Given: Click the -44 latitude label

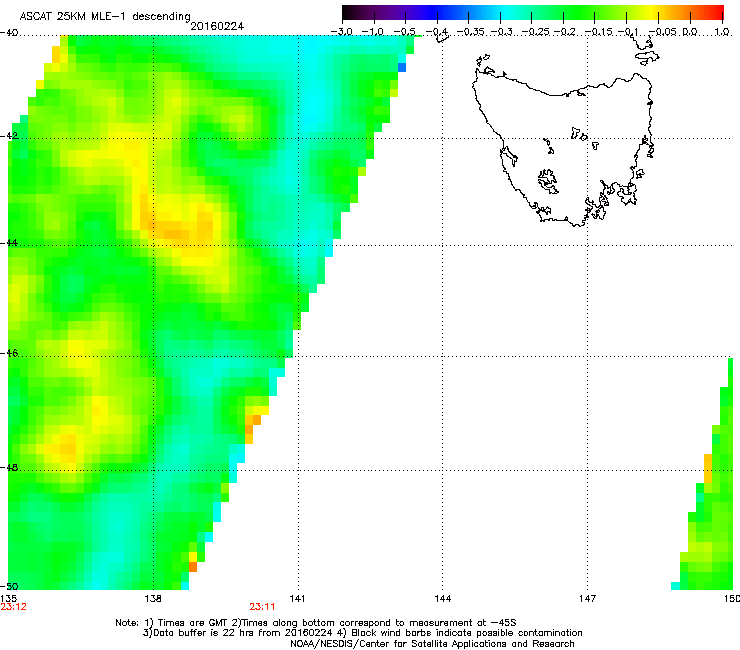Looking at the screenshot, I should coord(9,243).
